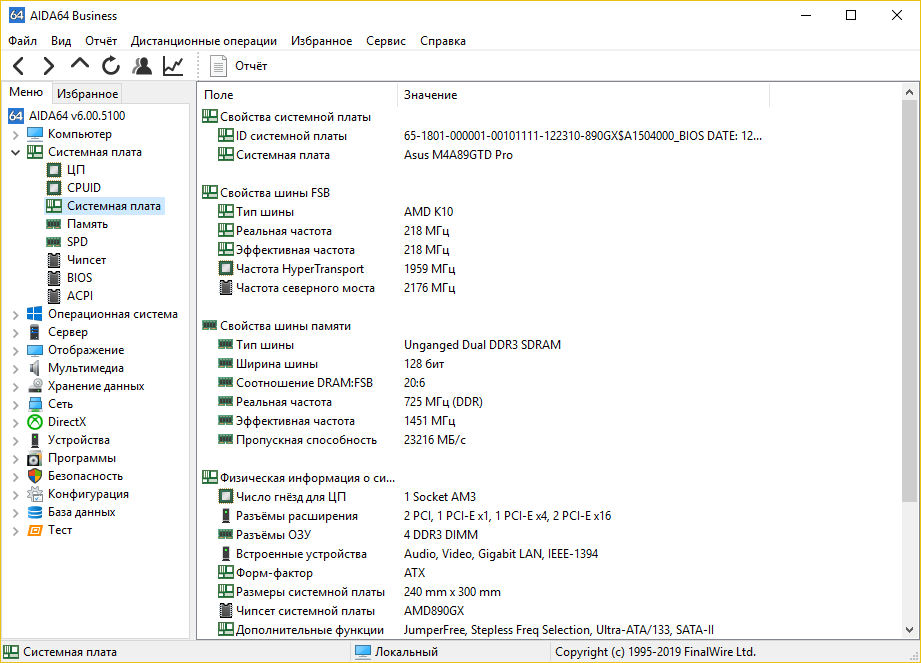
Task: Open the Дистанционные операции menu
Action: pyautogui.click(x=204, y=41)
